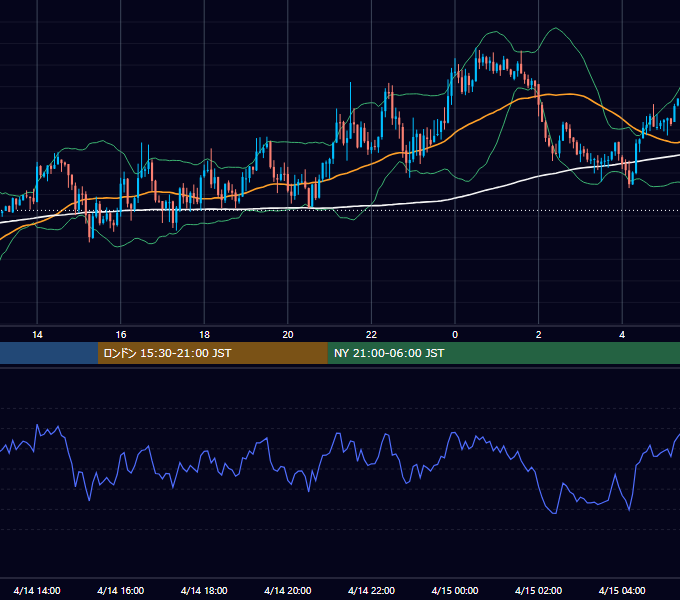Click the 20 hour label on price chart axis
The image size is (680, 600).
coord(288,335)
